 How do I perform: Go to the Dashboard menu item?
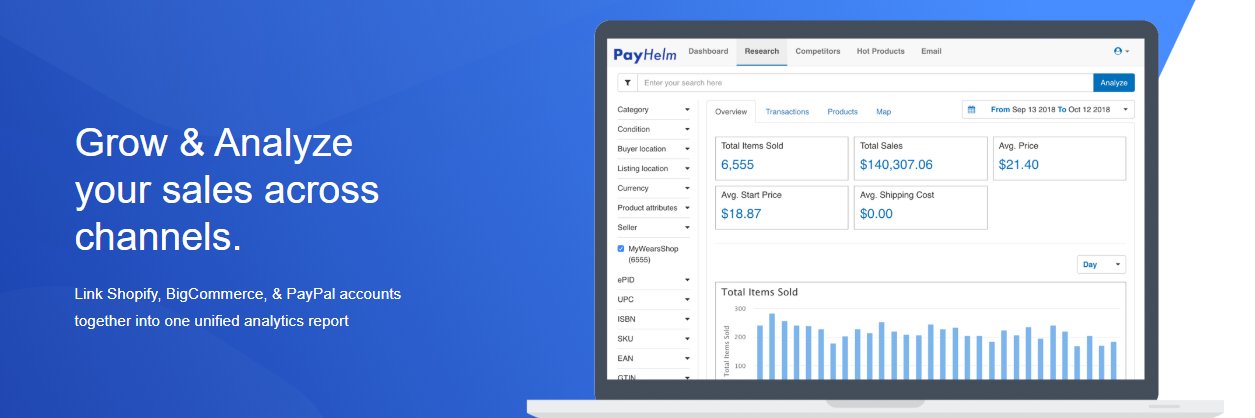point(708,51)
